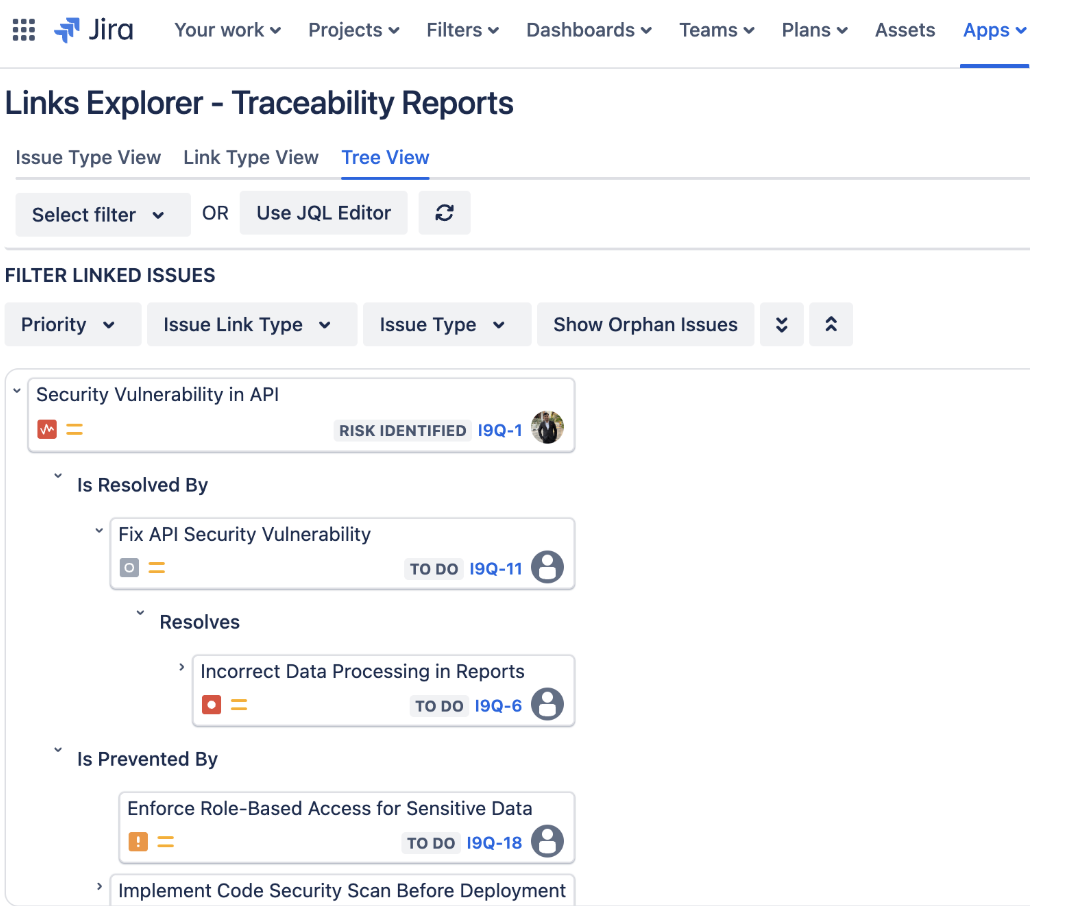Click the high priority icon on I9Q-18 card
Image resolution: width=1084 pixels, height=906 pixels.
click(x=138, y=841)
